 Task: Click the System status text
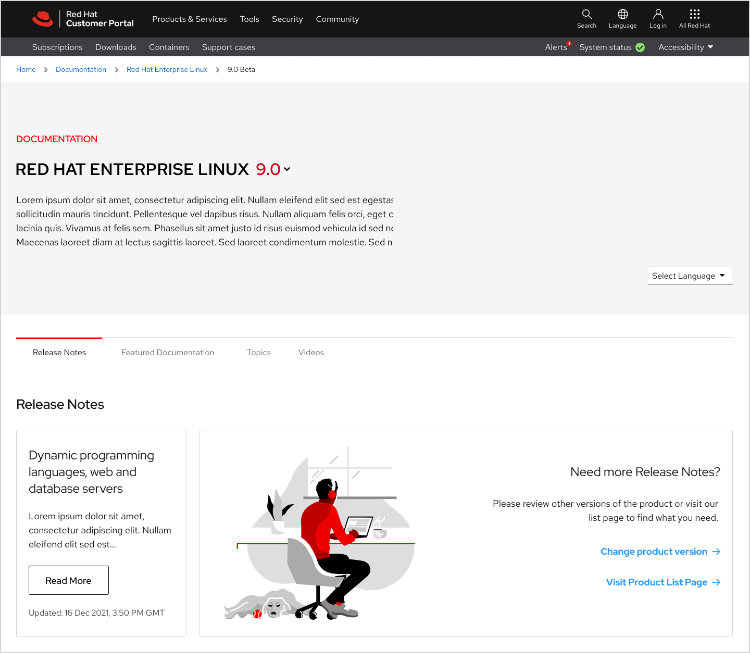605,47
